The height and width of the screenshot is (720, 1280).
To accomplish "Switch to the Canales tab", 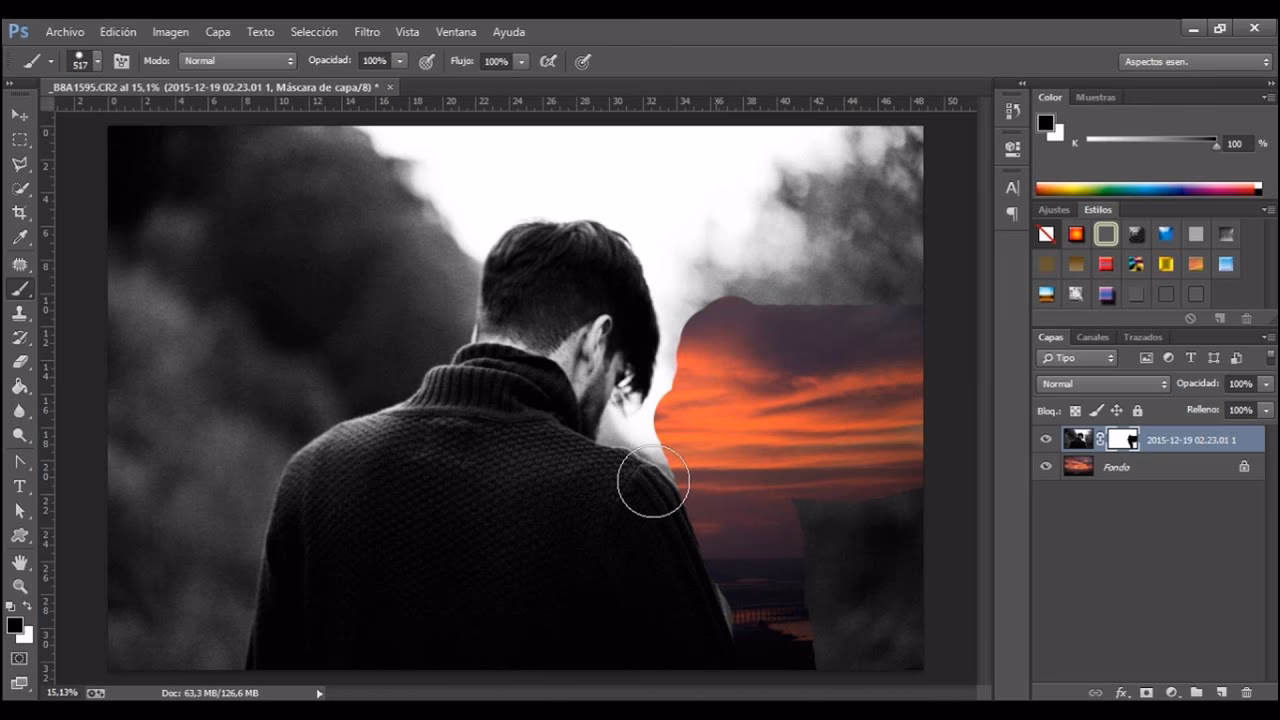I will (x=1092, y=337).
